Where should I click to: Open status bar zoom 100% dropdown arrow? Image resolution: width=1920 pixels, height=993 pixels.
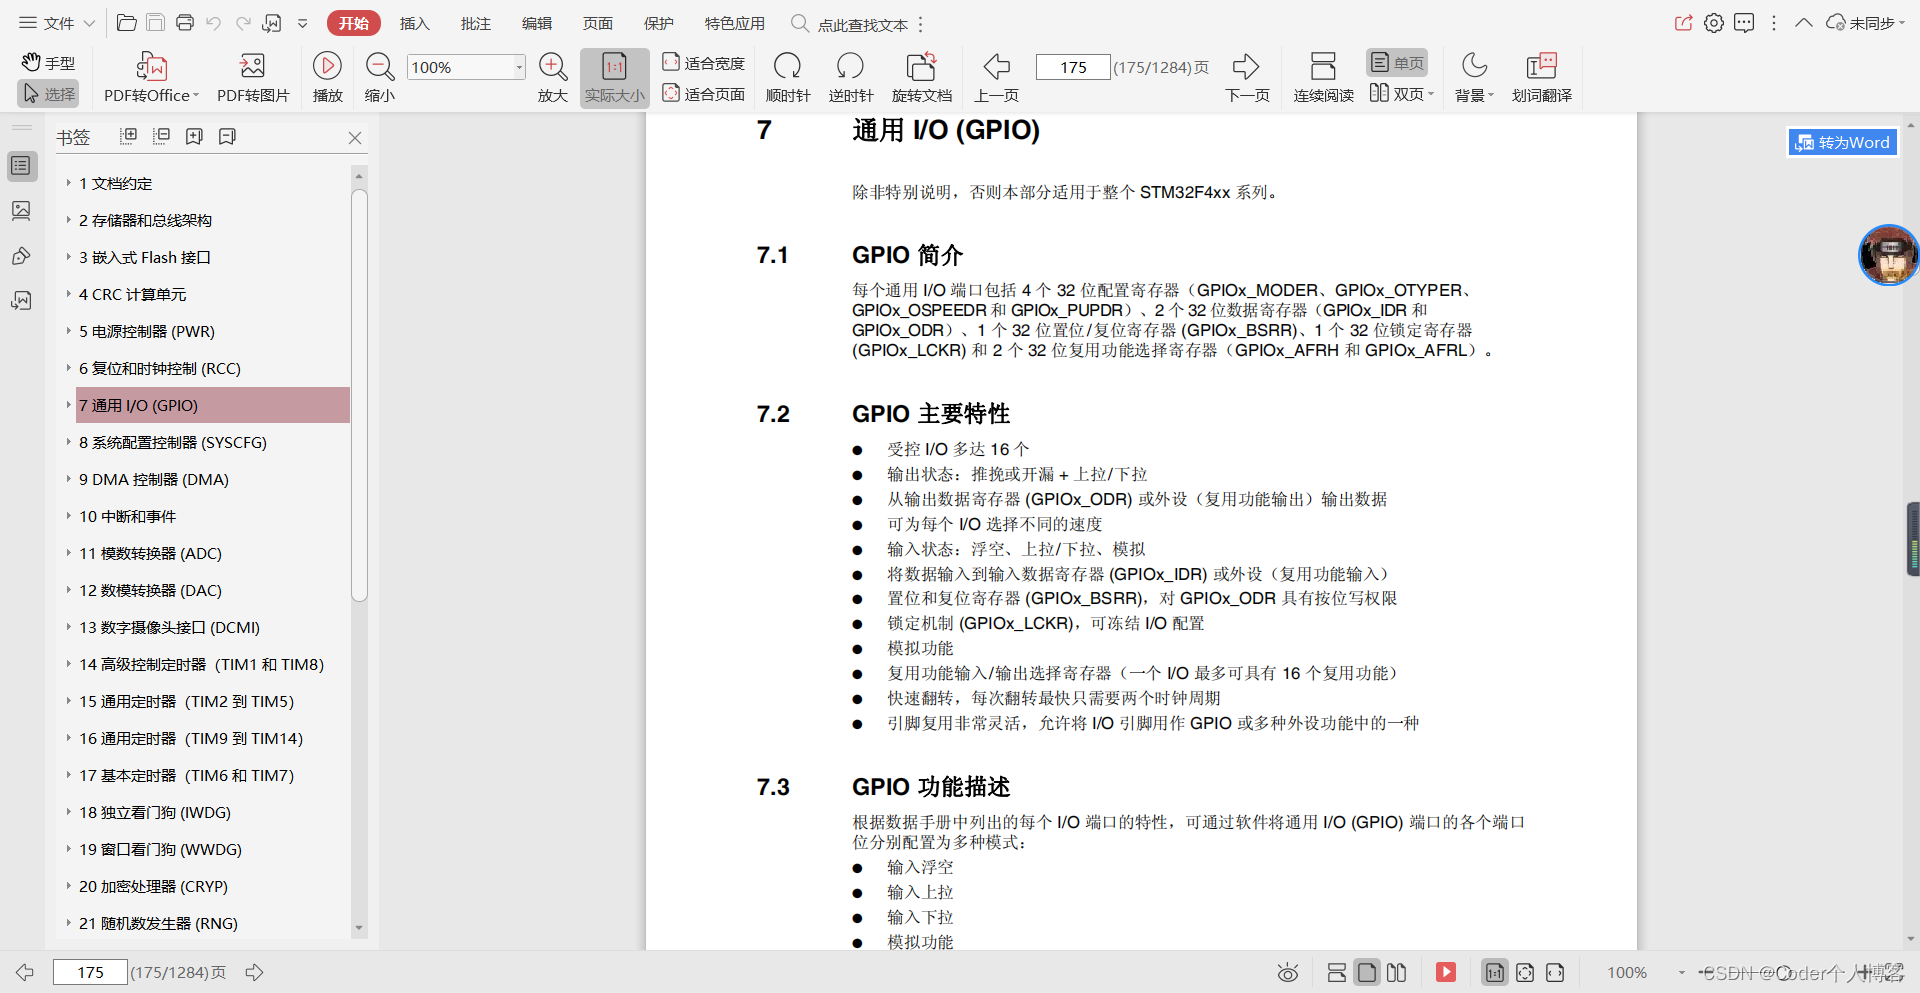tap(1681, 972)
